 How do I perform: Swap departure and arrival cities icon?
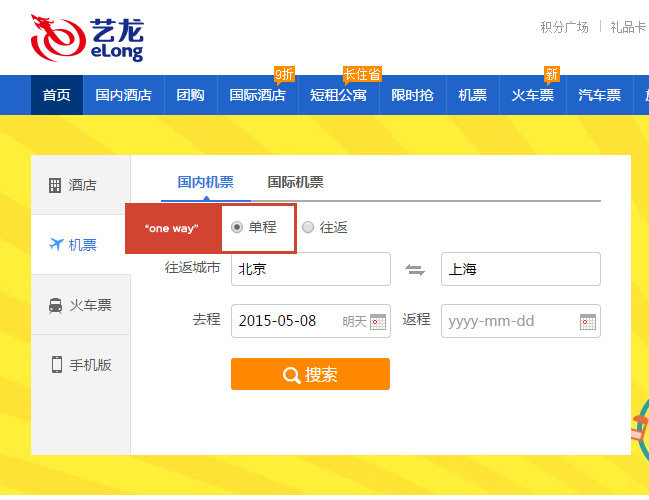(x=415, y=270)
